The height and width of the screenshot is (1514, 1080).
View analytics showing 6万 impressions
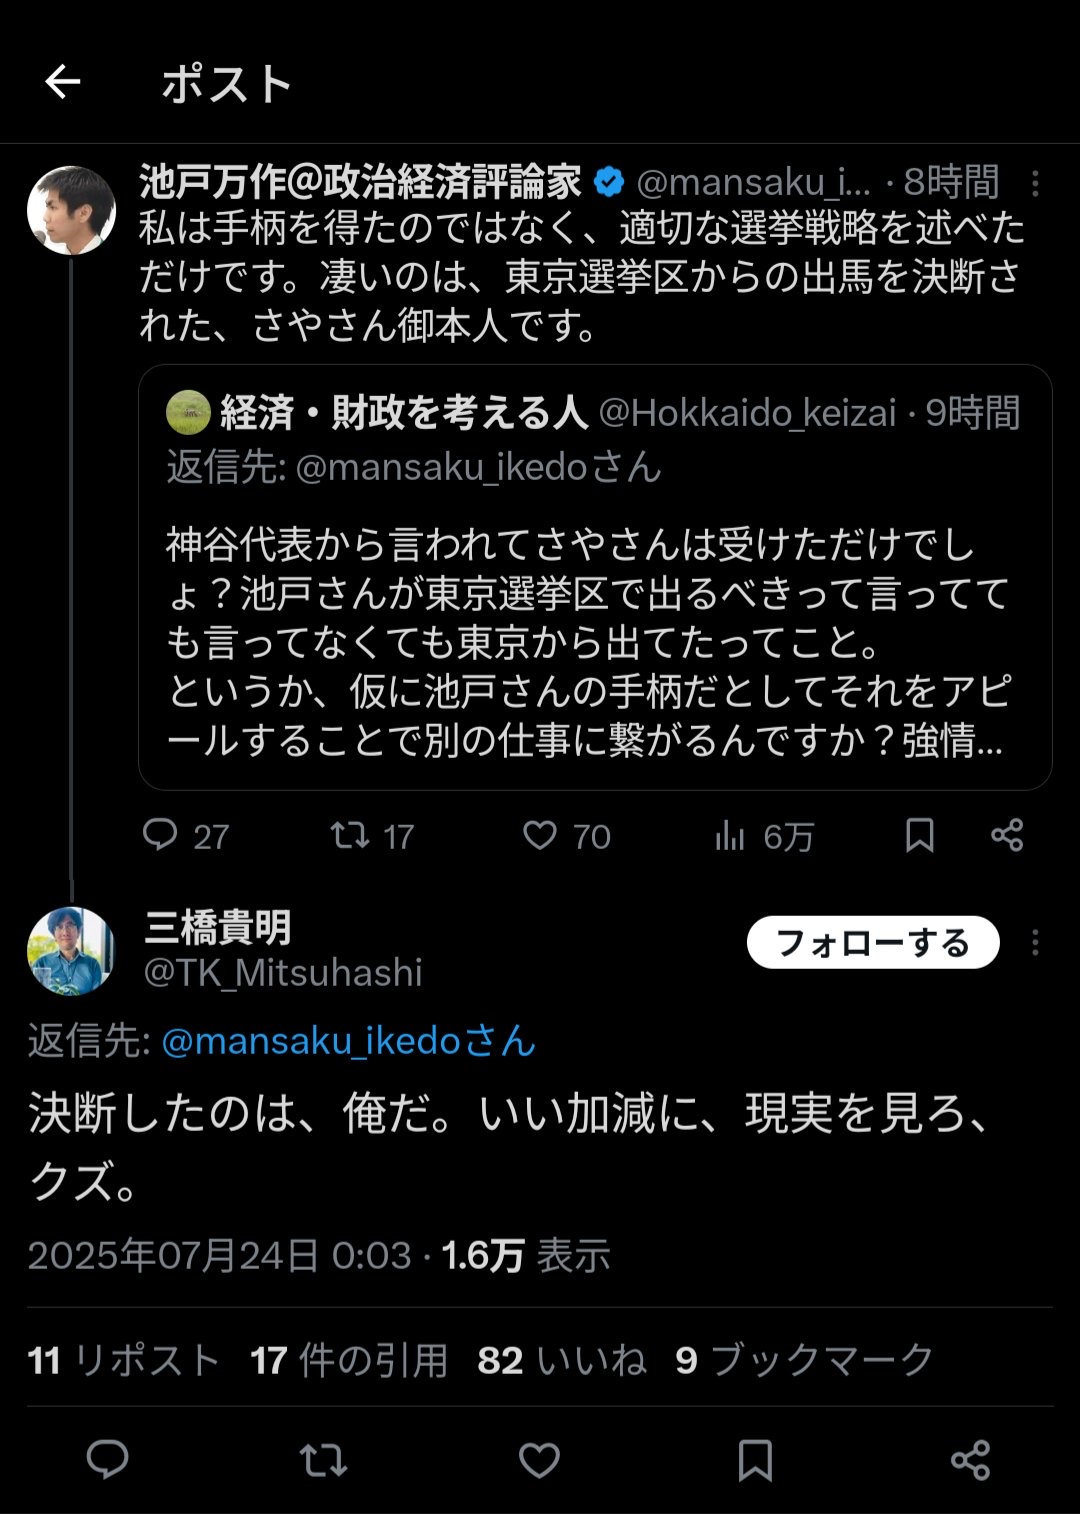(731, 836)
